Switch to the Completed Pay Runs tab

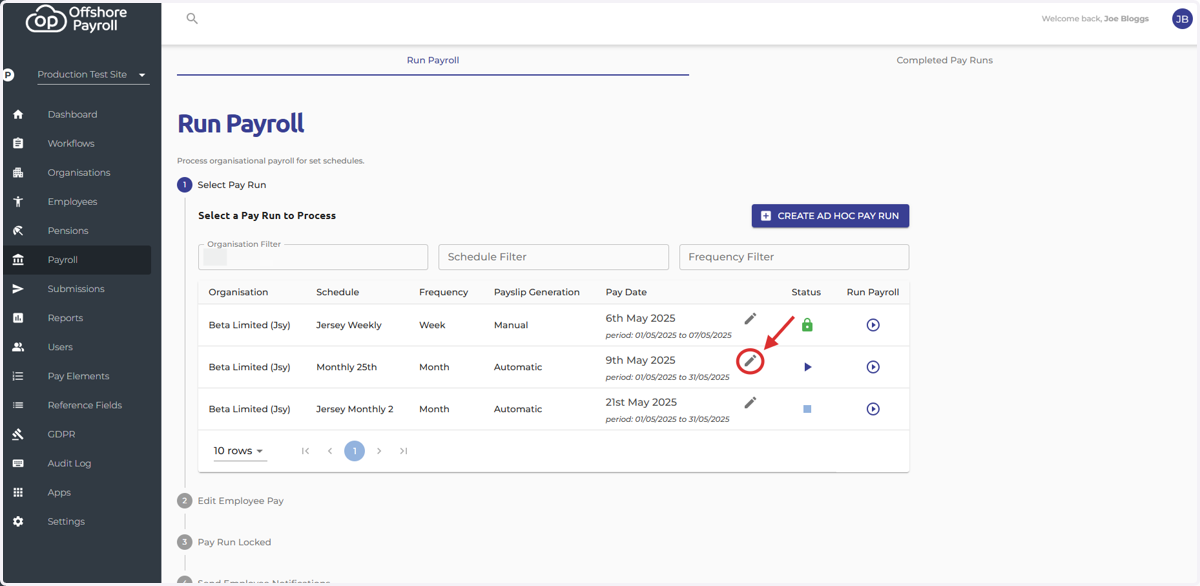pos(945,60)
